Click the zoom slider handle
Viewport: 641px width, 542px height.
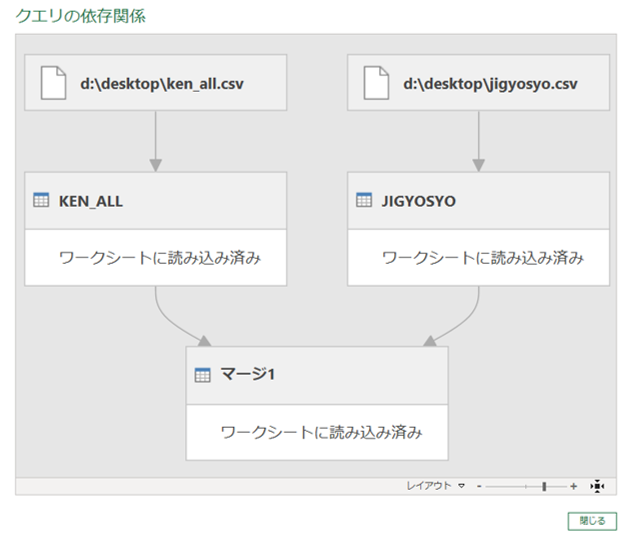point(544,486)
